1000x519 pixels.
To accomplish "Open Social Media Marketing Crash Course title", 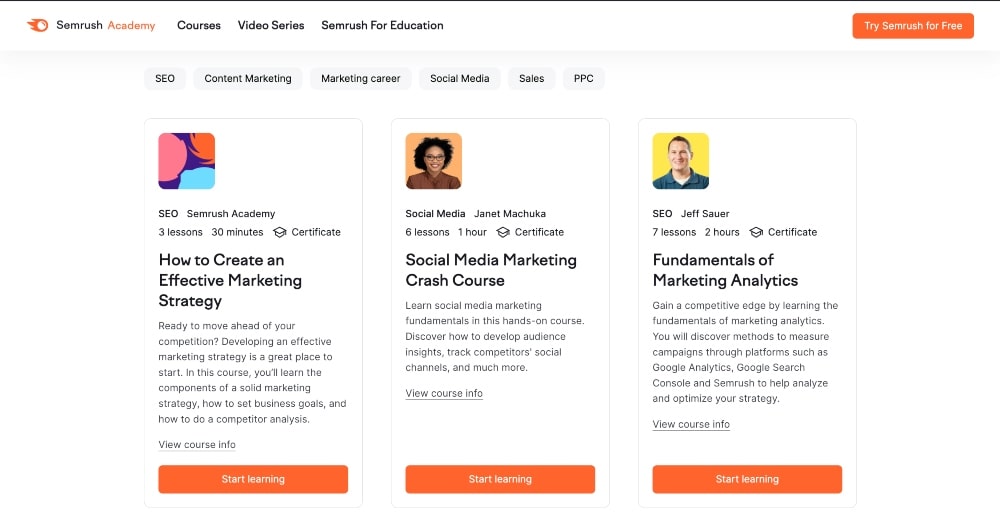I will [490, 270].
